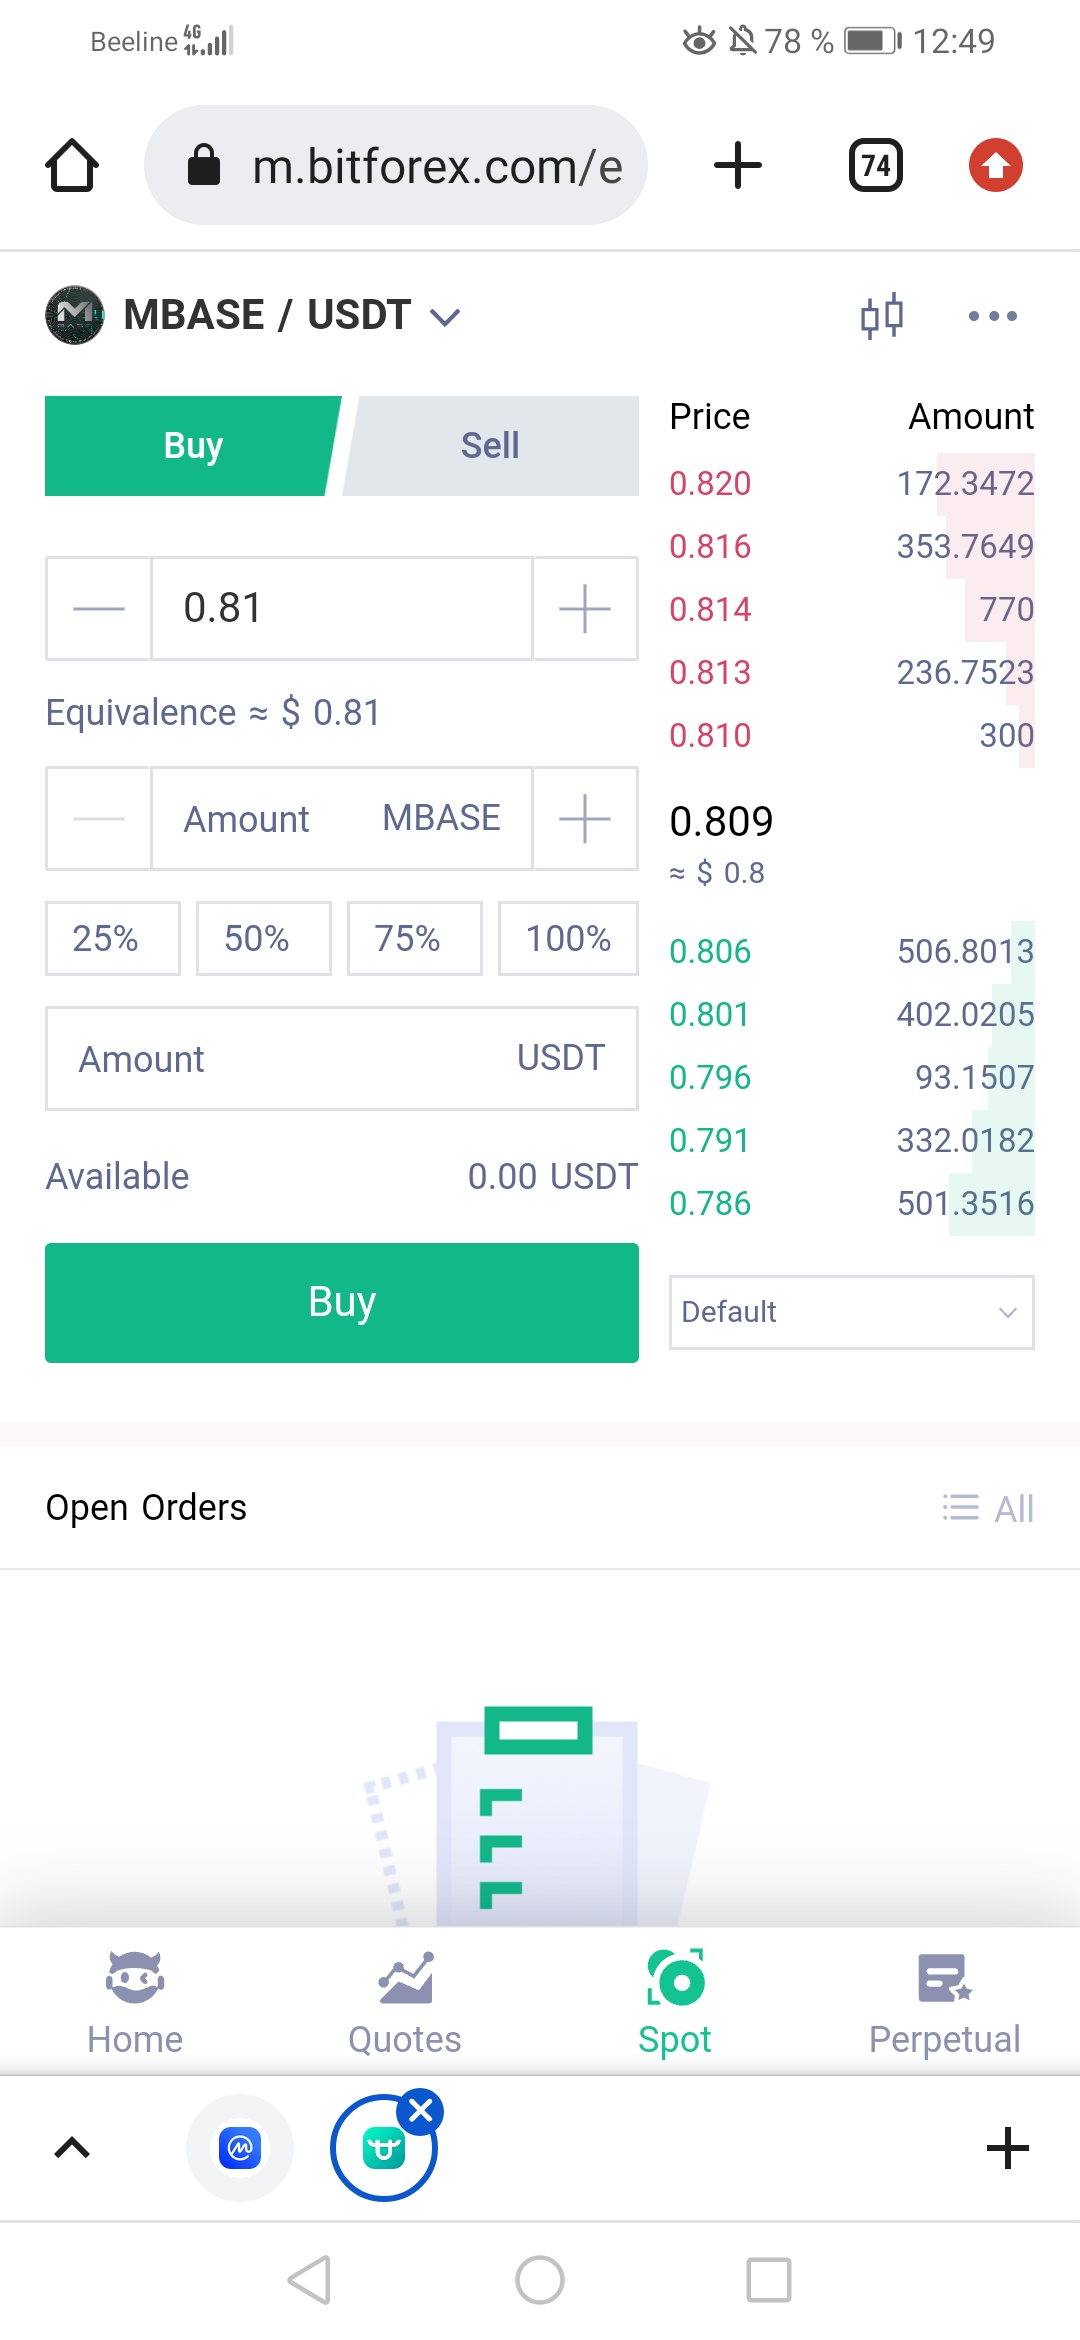This screenshot has height=2340, width=1080.
Task: Close the pinned green bull tab shortcut
Action: pos(421,2111)
